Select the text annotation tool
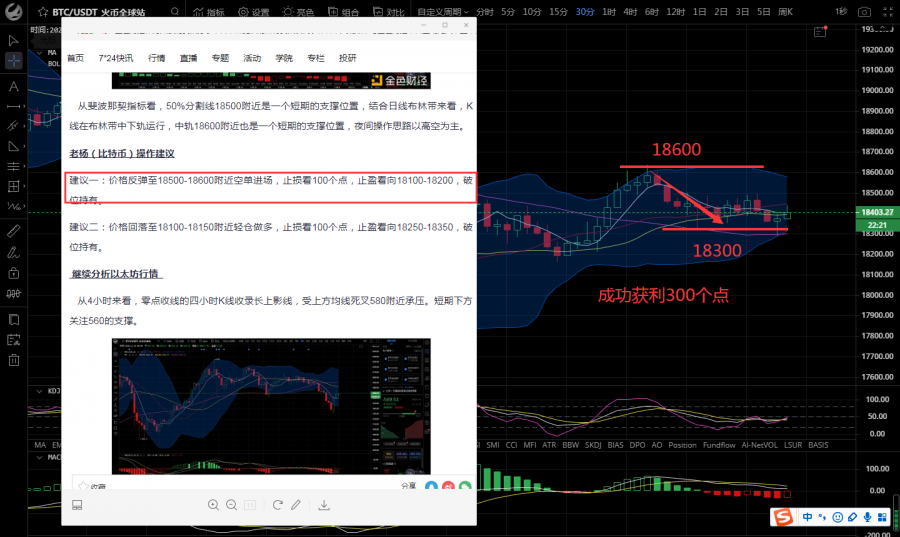The height and width of the screenshot is (537, 900). click(13, 87)
